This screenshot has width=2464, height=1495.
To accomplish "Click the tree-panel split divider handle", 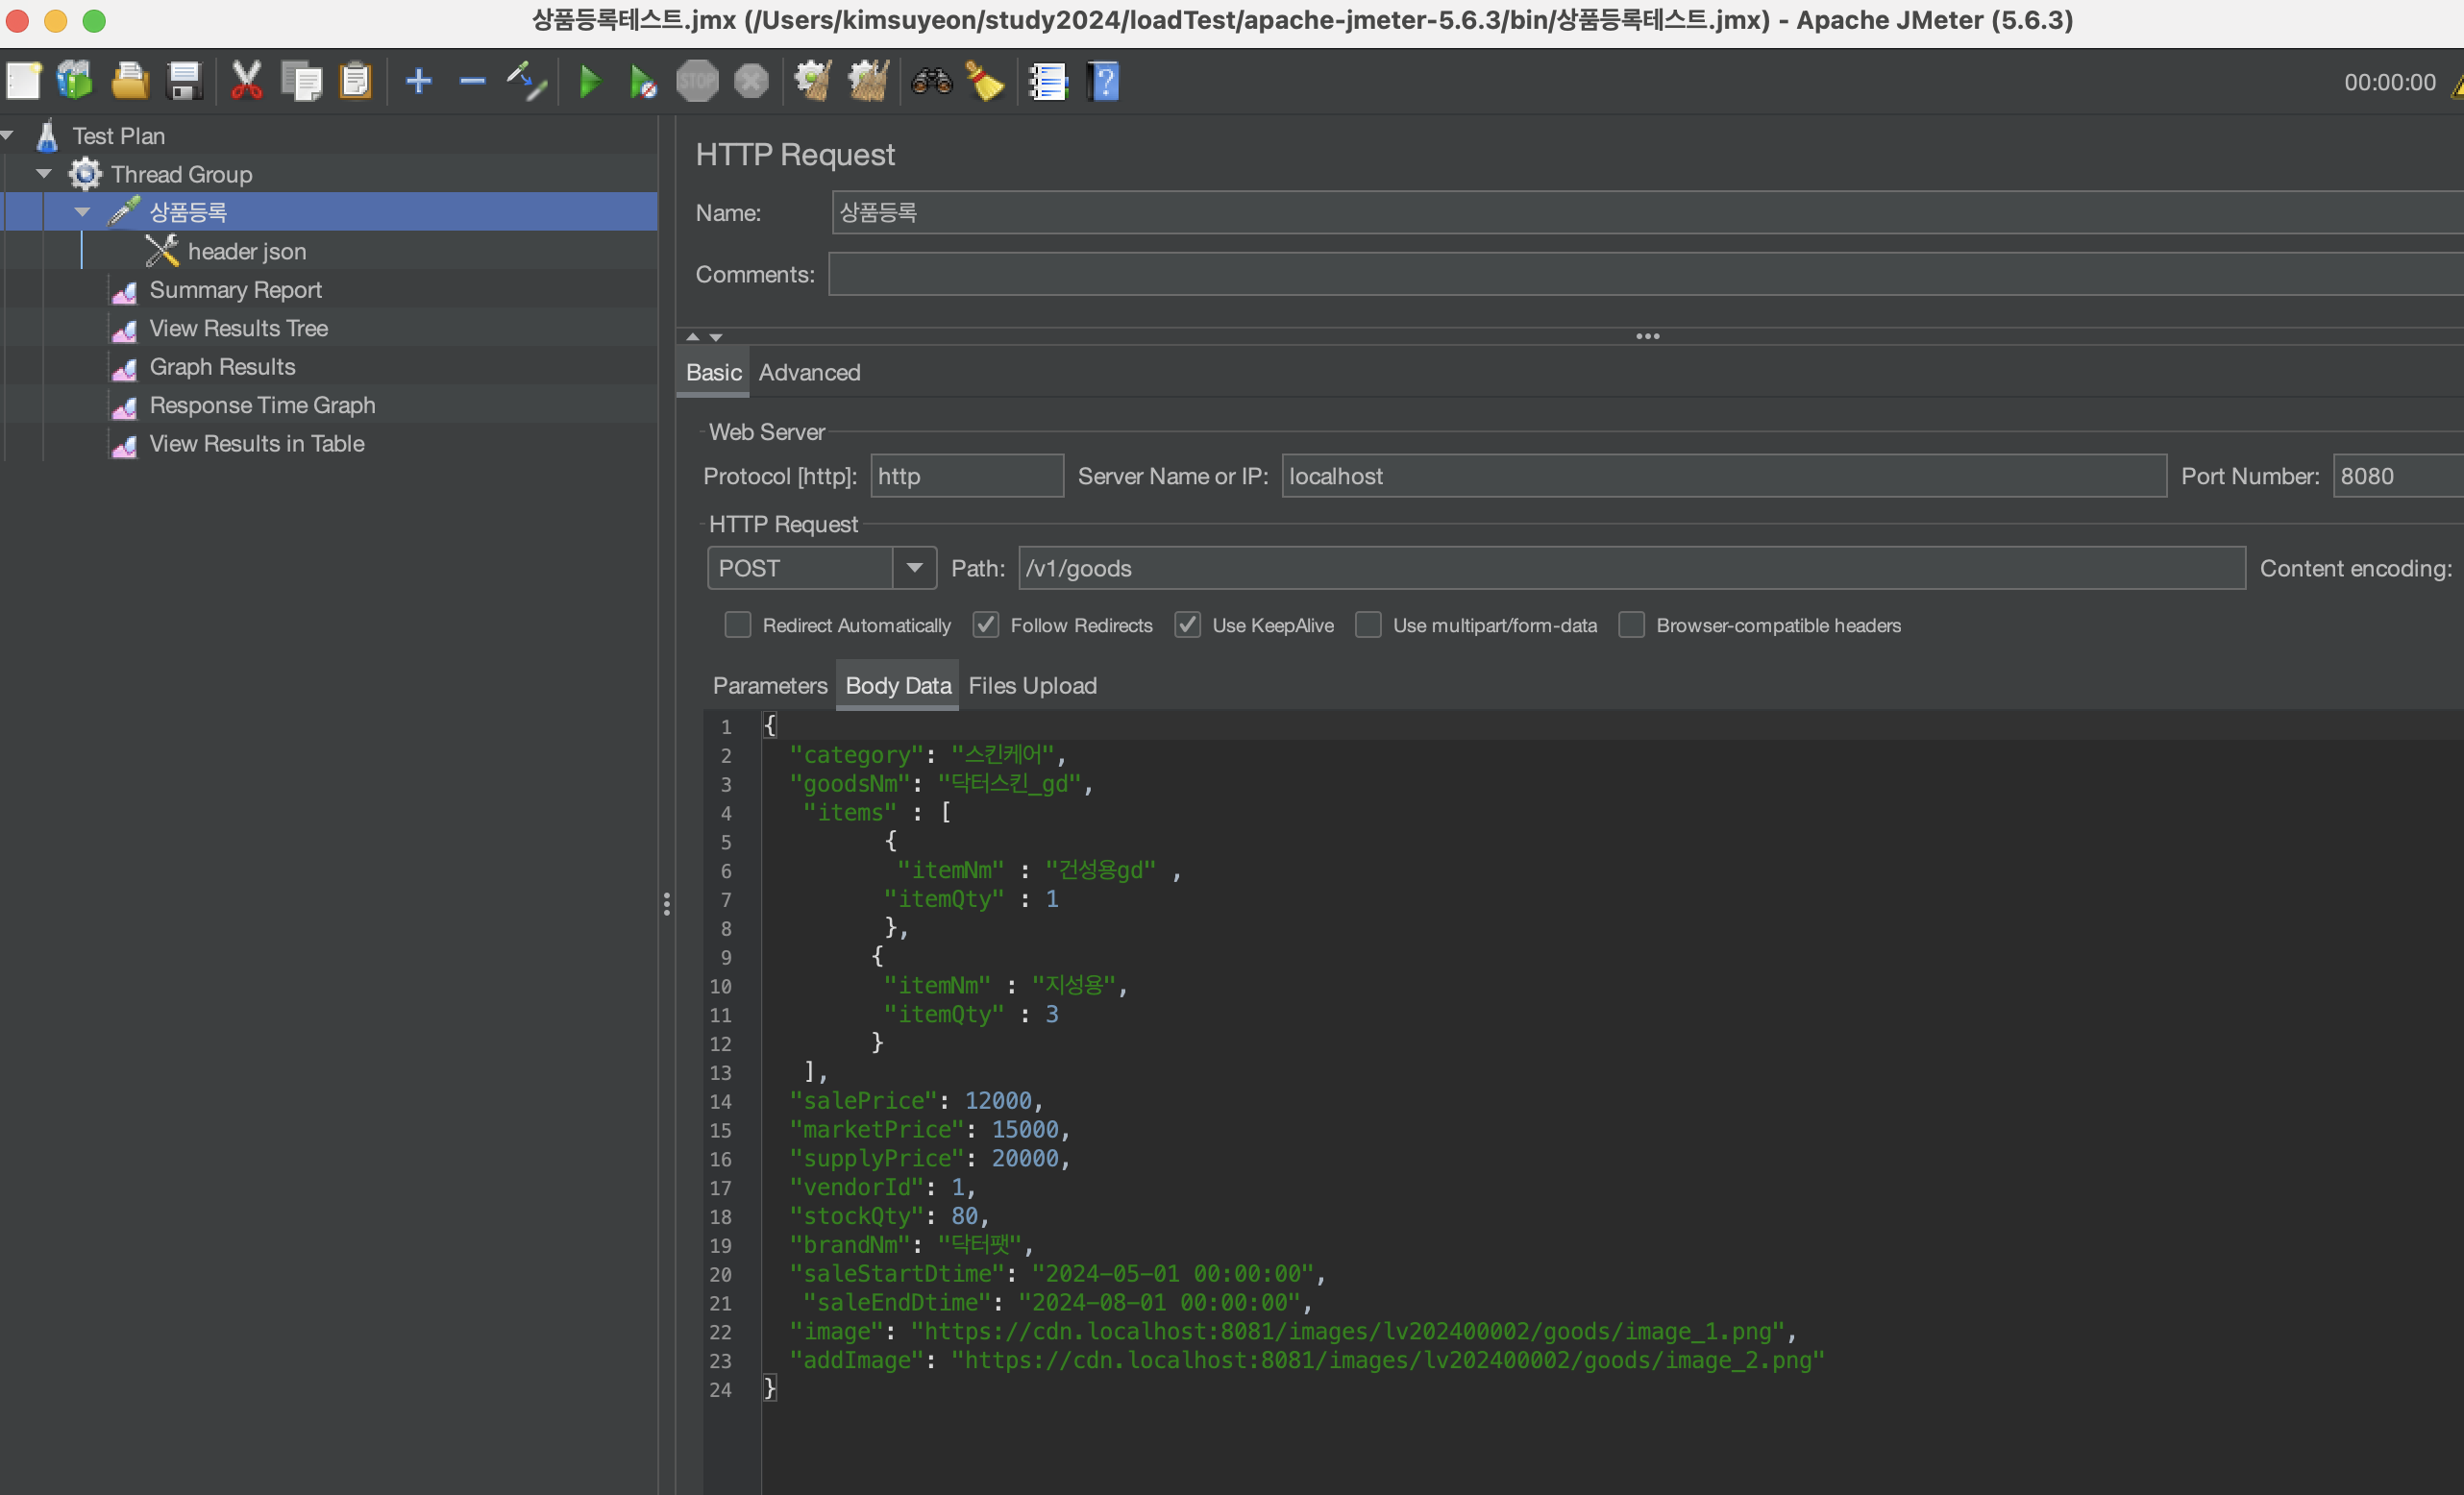I will click(667, 904).
